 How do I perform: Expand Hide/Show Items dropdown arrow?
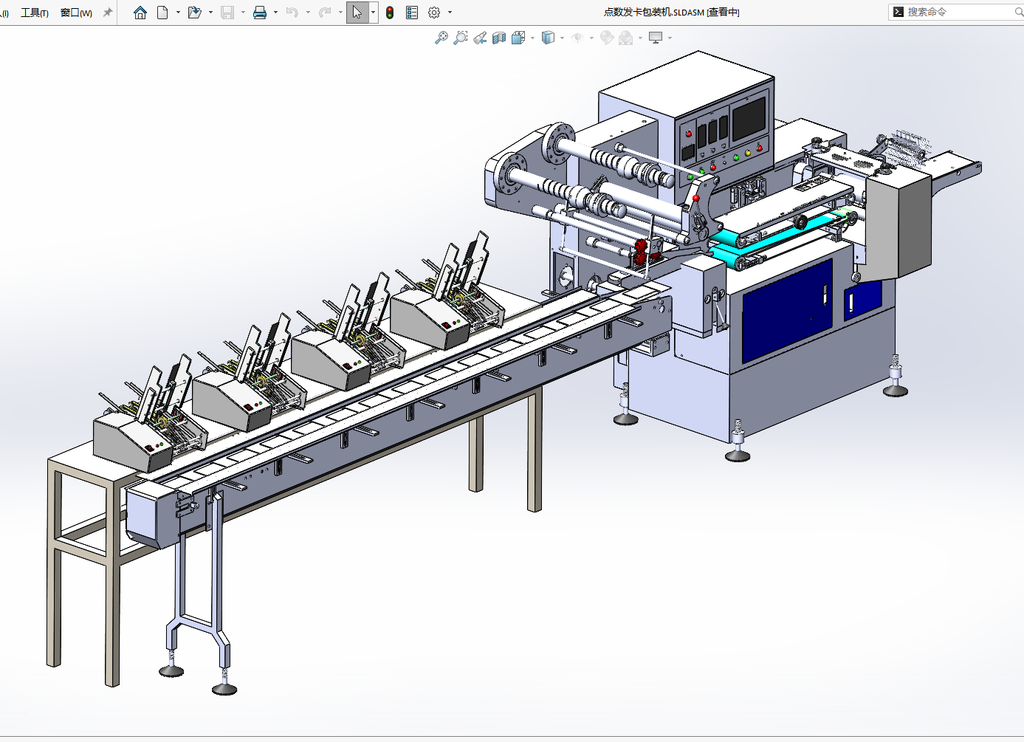592,38
